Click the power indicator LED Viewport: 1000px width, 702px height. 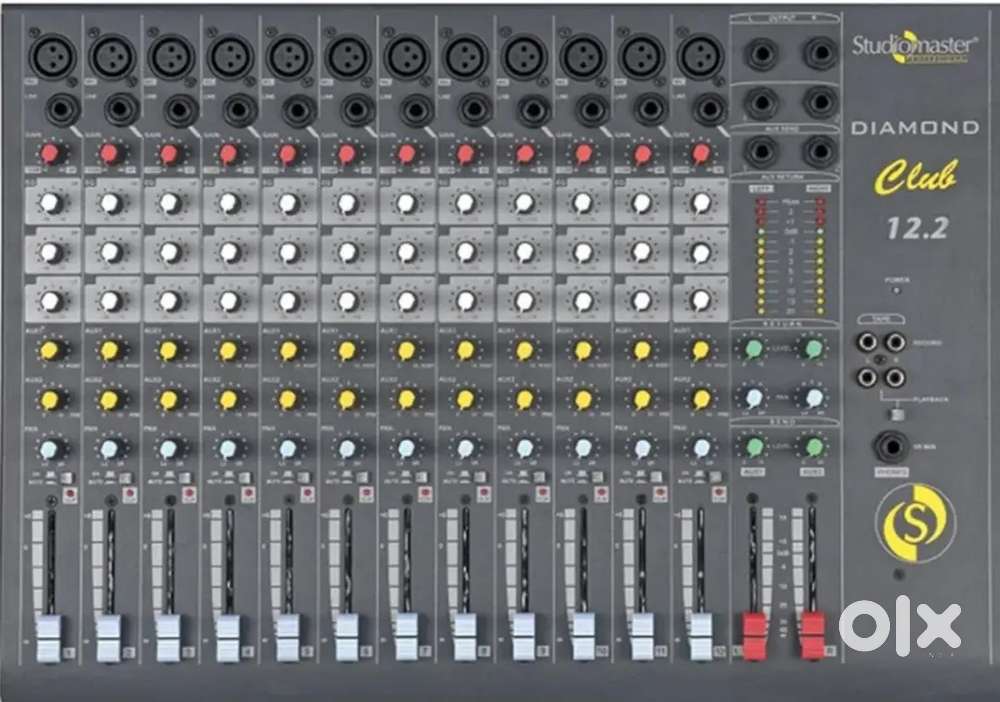[897, 291]
